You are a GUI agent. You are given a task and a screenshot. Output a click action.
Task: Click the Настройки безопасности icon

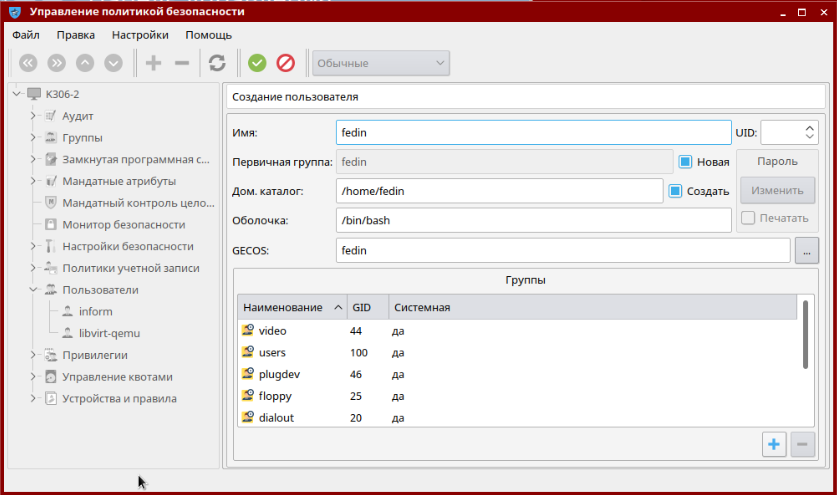click(x=51, y=246)
